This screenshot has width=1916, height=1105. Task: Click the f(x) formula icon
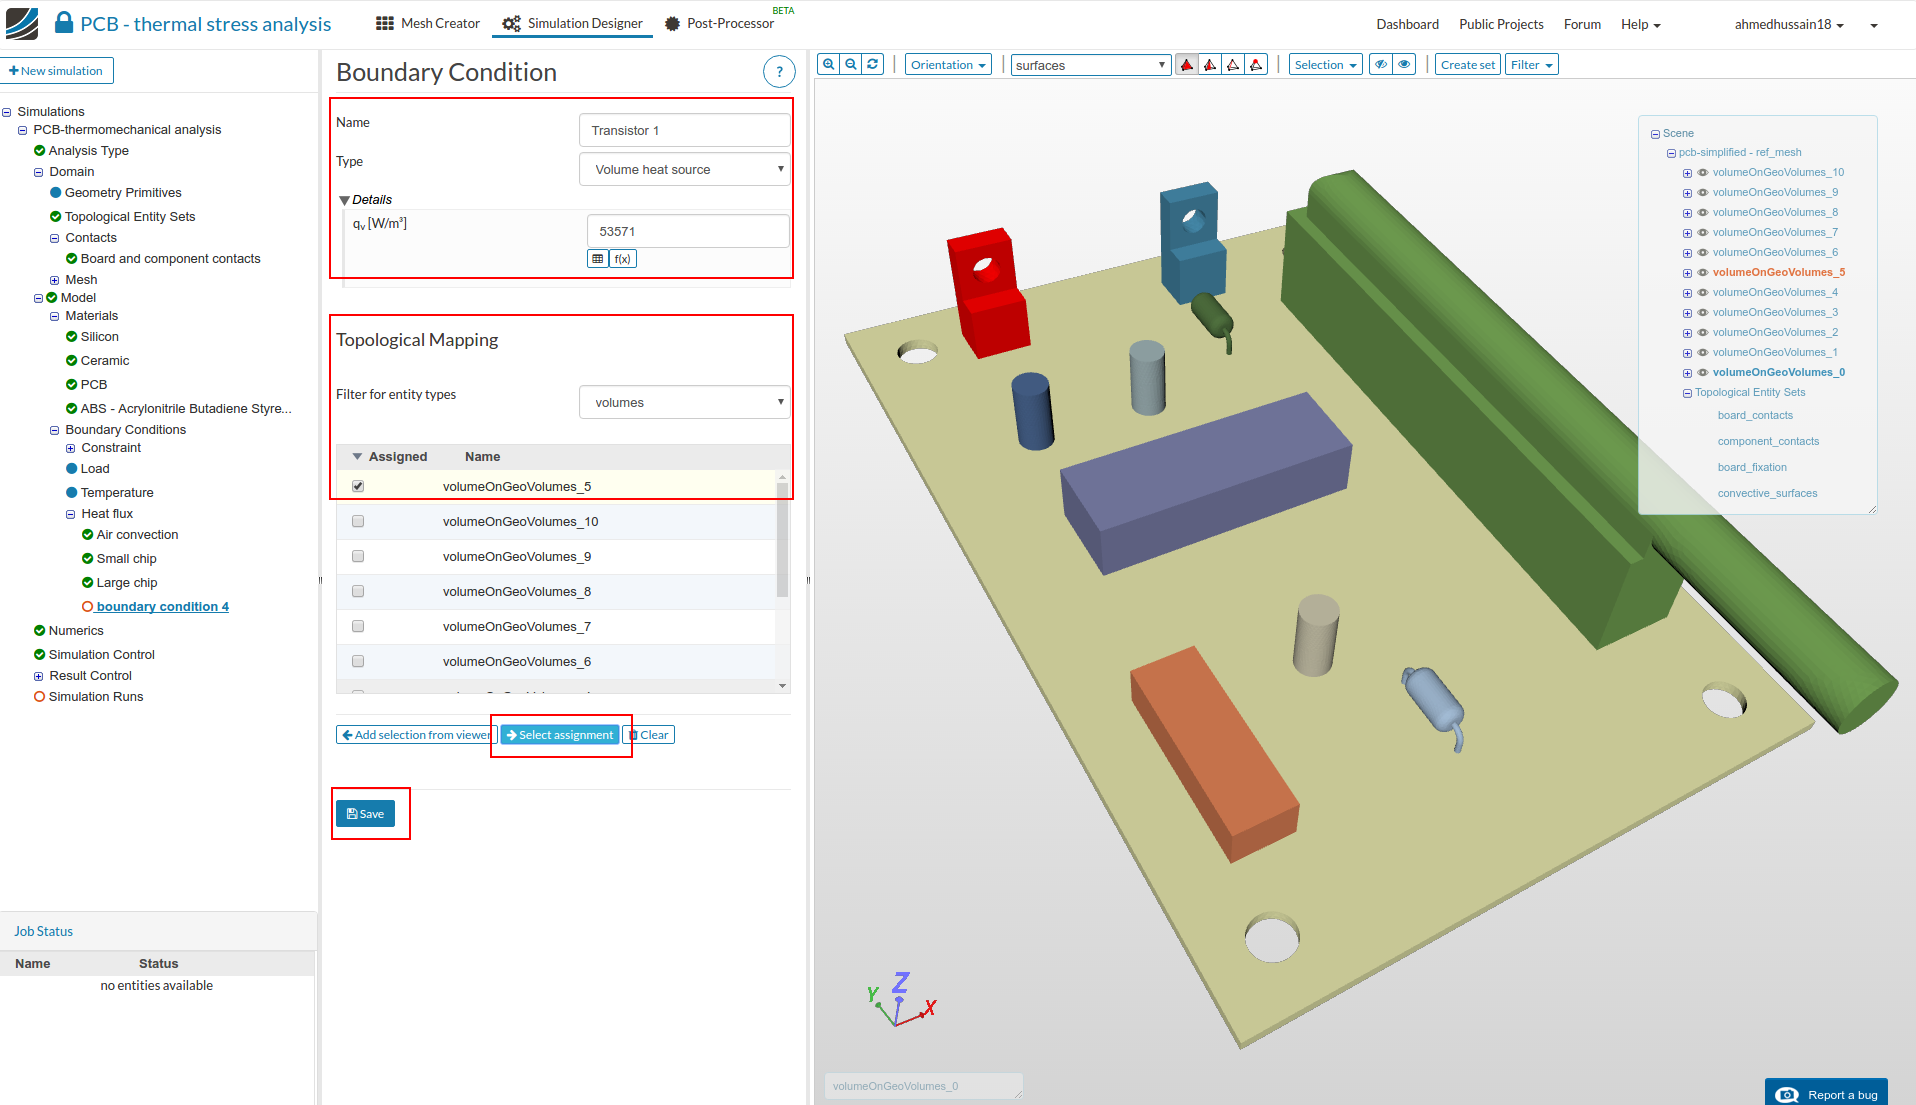[623, 259]
